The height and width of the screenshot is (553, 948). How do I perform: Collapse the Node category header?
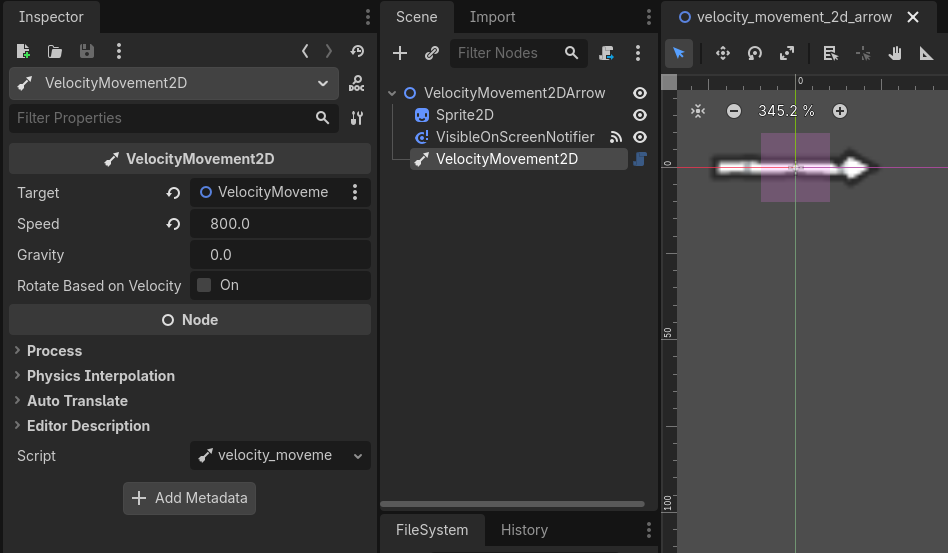click(x=190, y=320)
